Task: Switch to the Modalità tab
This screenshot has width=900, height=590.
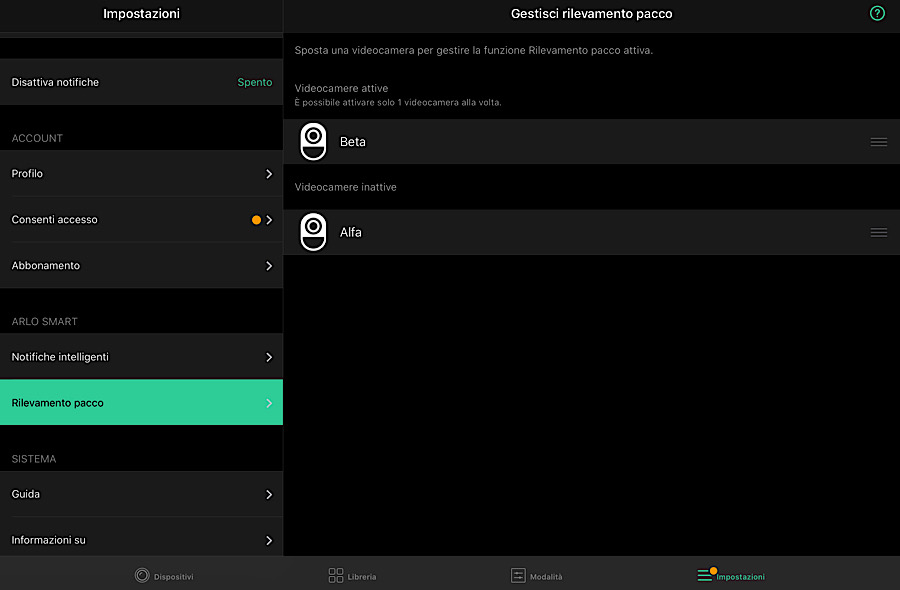Action: point(537,576)
